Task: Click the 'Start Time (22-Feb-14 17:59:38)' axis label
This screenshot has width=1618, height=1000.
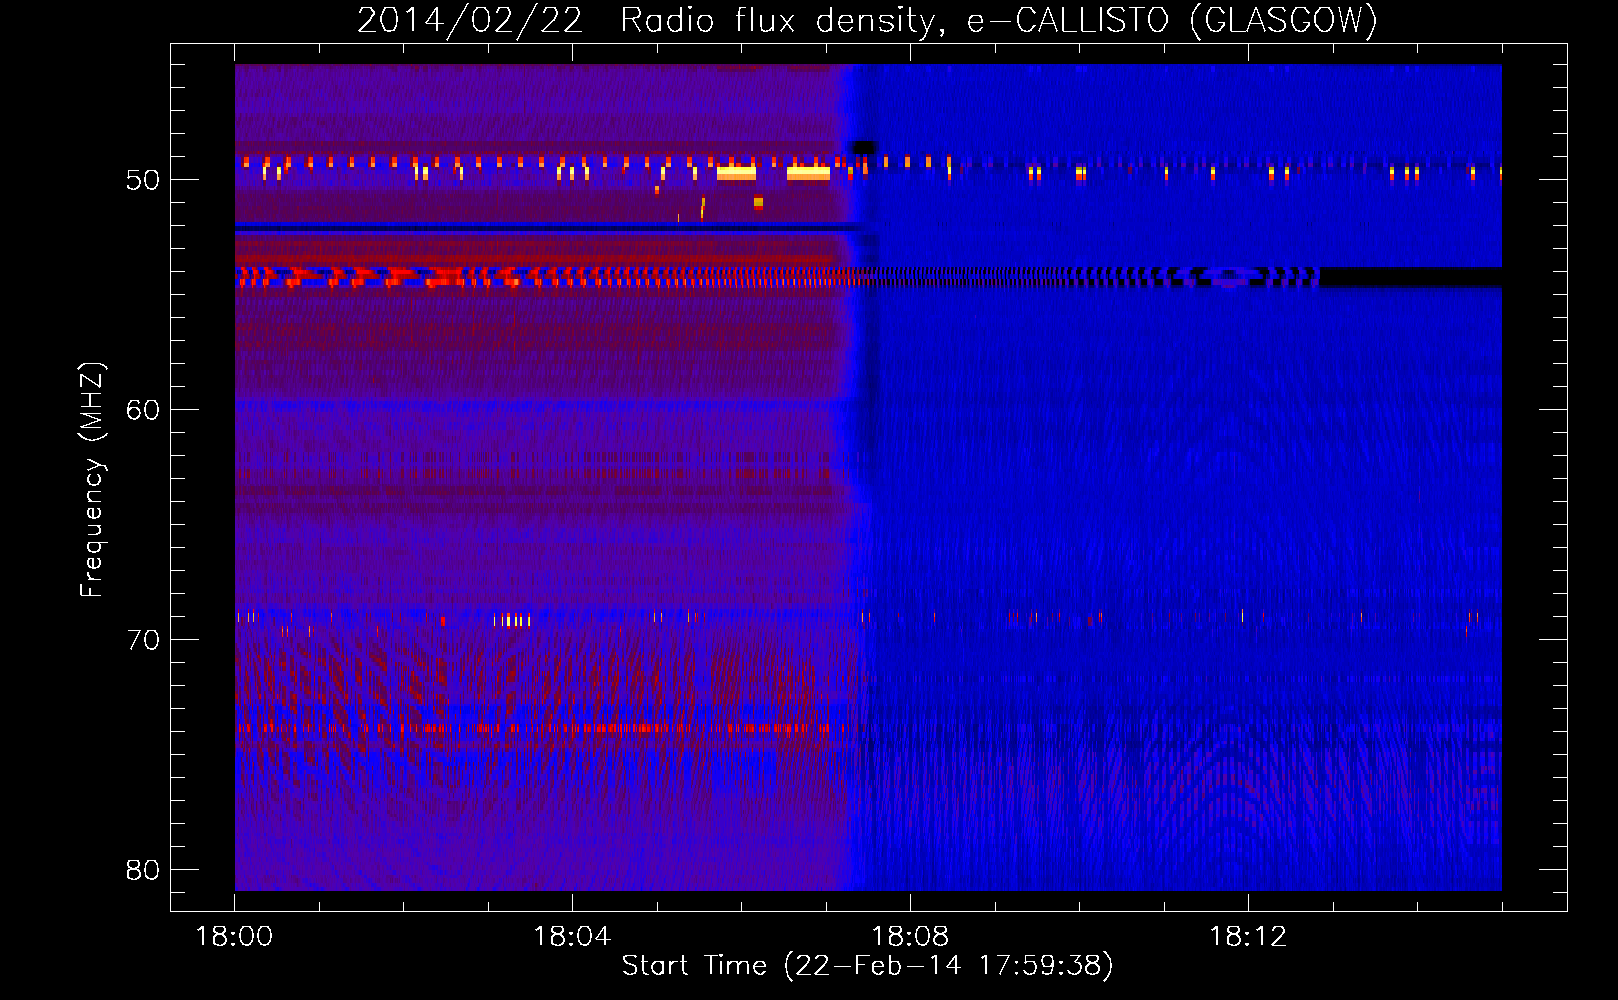Action: point(867,966)
